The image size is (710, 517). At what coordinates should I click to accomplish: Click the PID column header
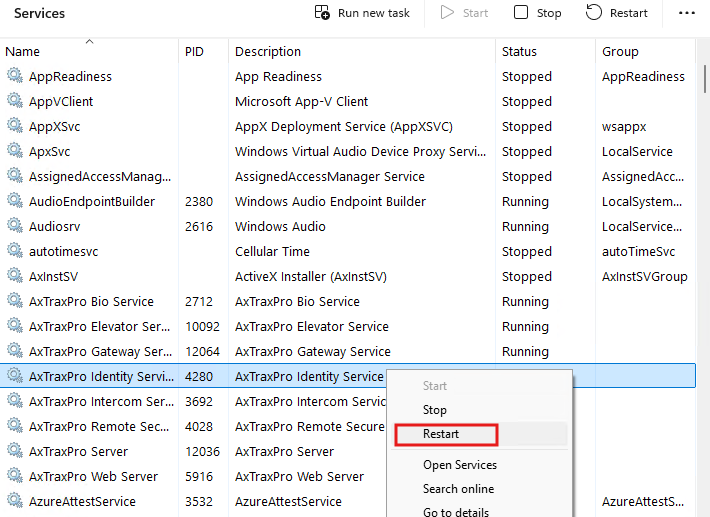tap(195, 52)
